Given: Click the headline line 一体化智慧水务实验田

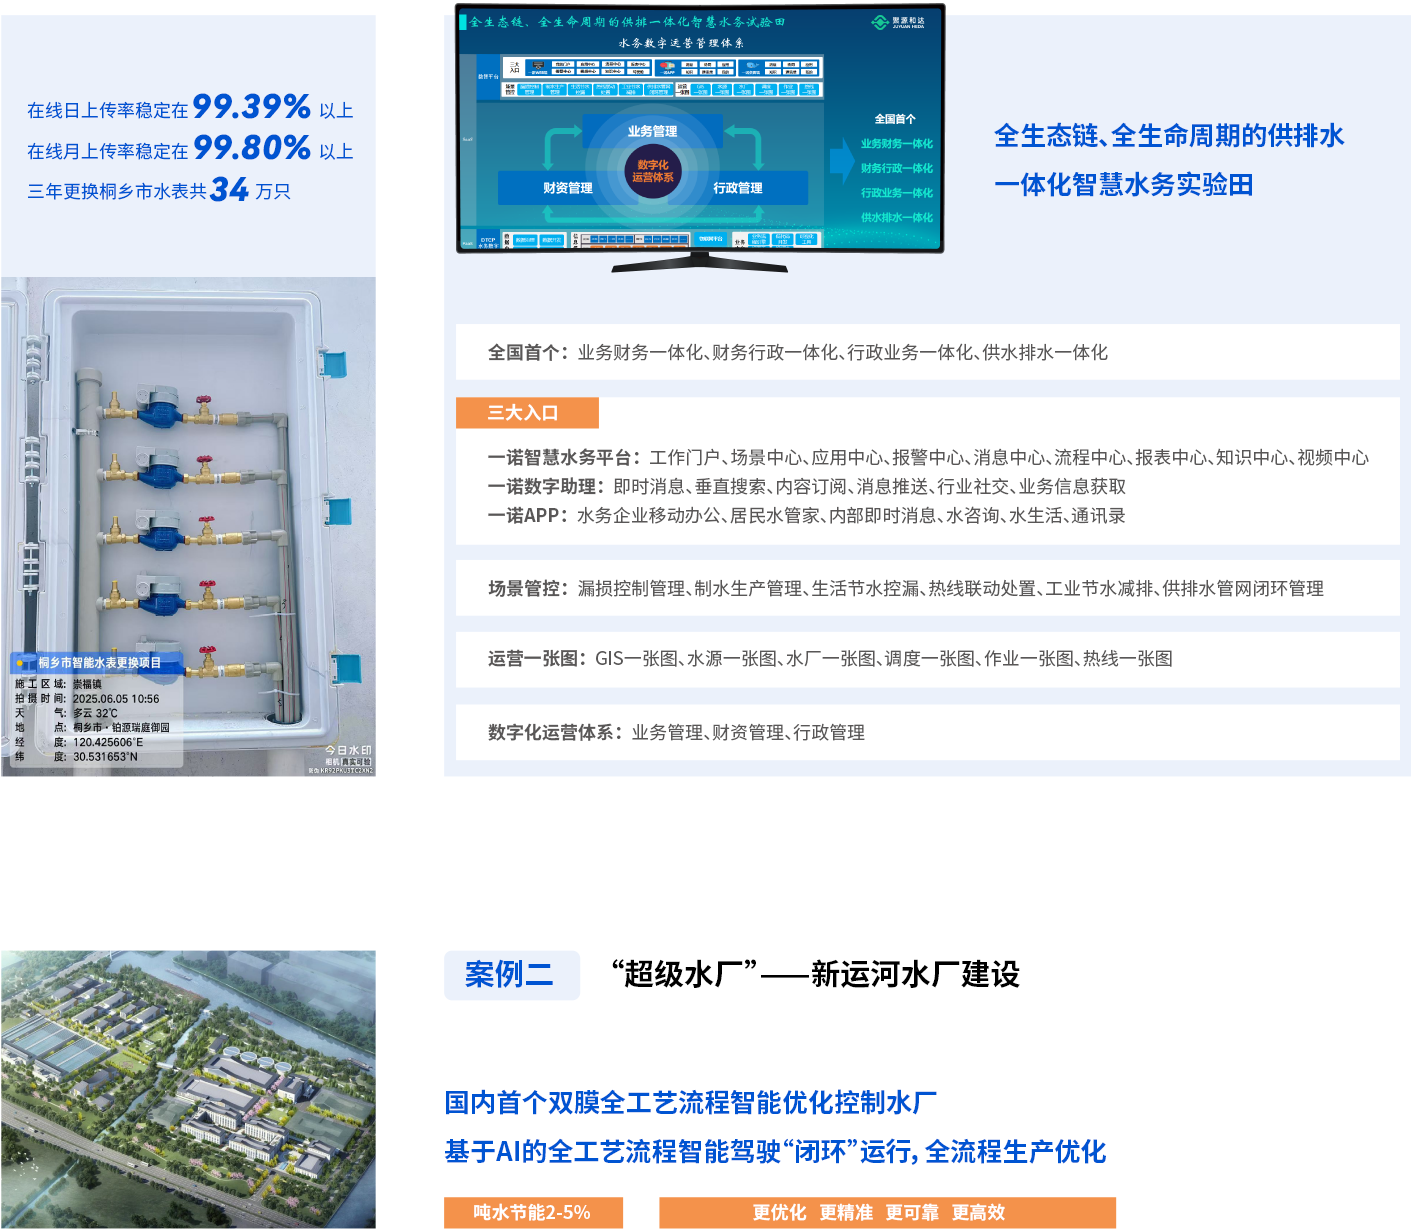Looking at the screenshot, I should [1123, 185].
